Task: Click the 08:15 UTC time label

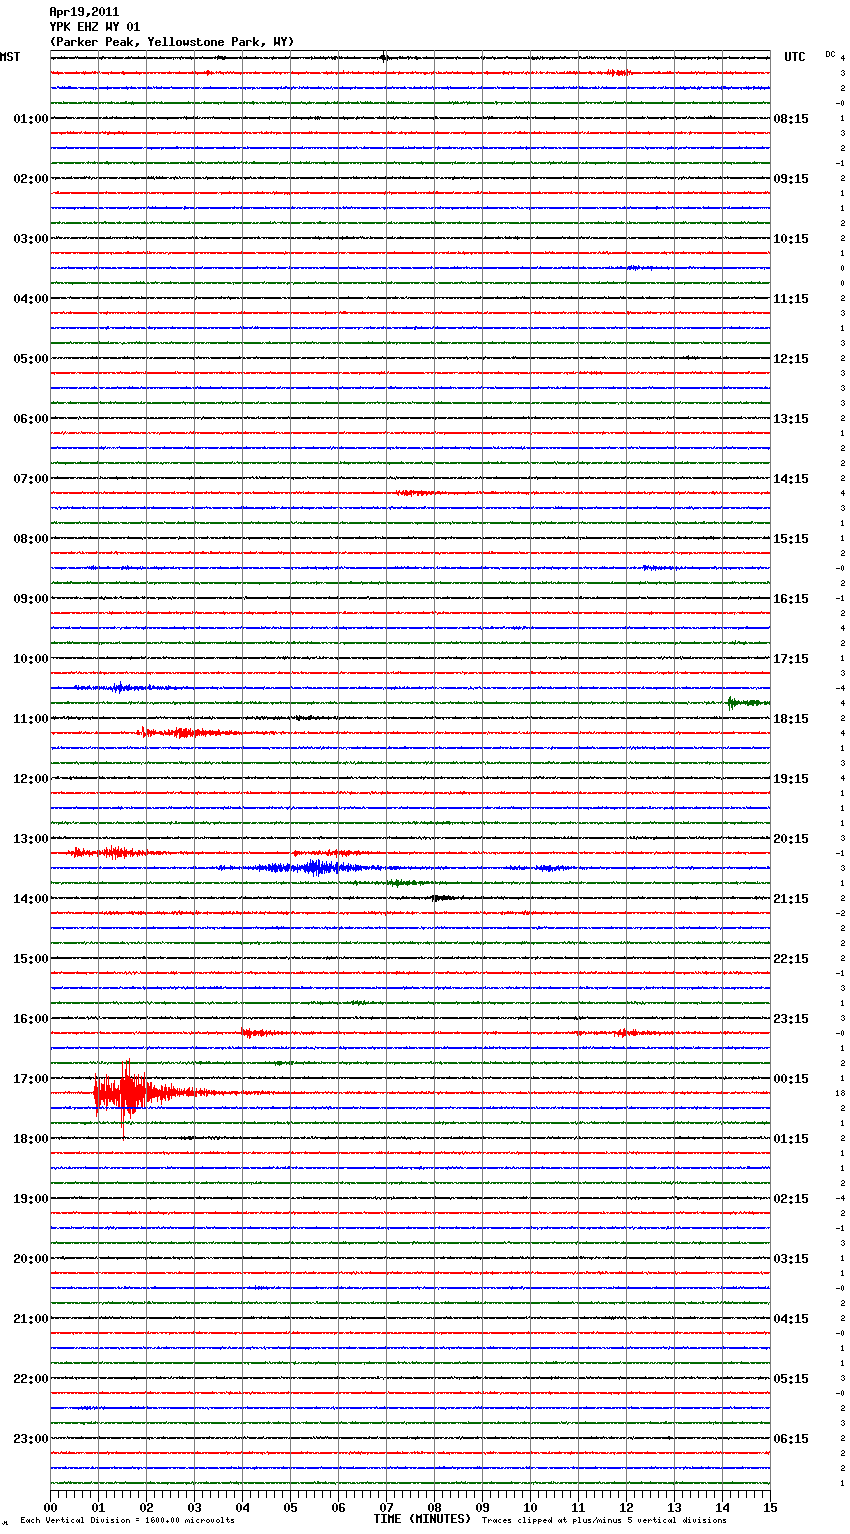Action: [791, 119]
